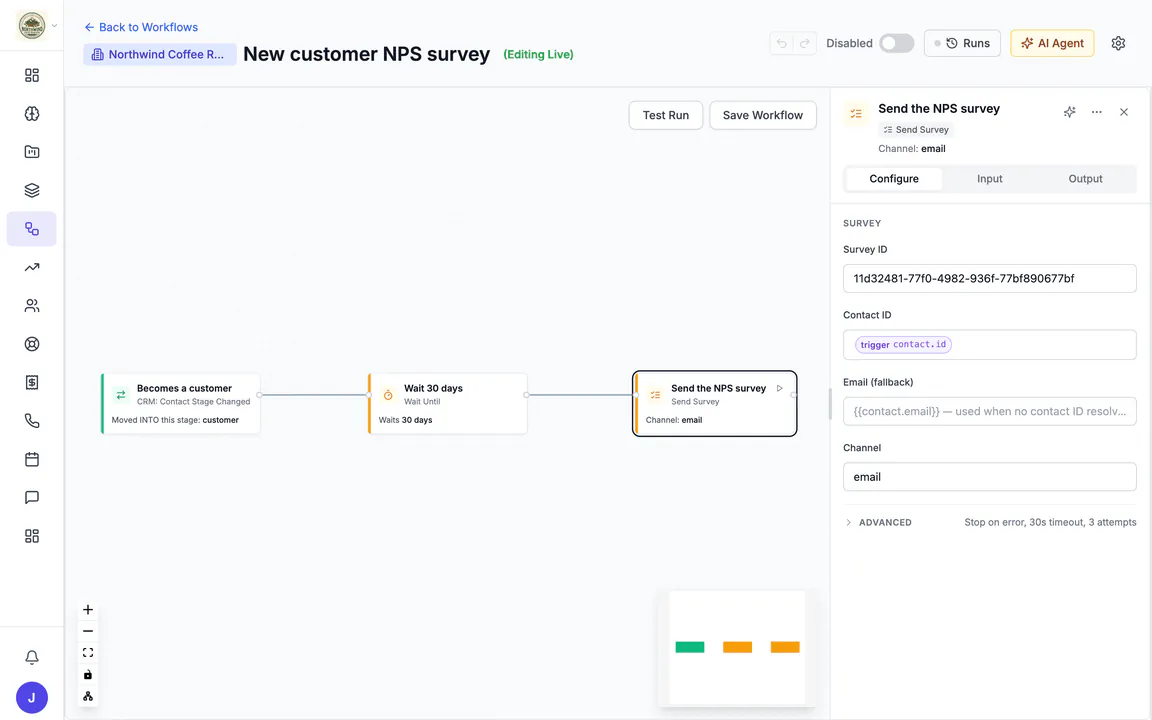Toggle the Disabled workflow switch

896,43
